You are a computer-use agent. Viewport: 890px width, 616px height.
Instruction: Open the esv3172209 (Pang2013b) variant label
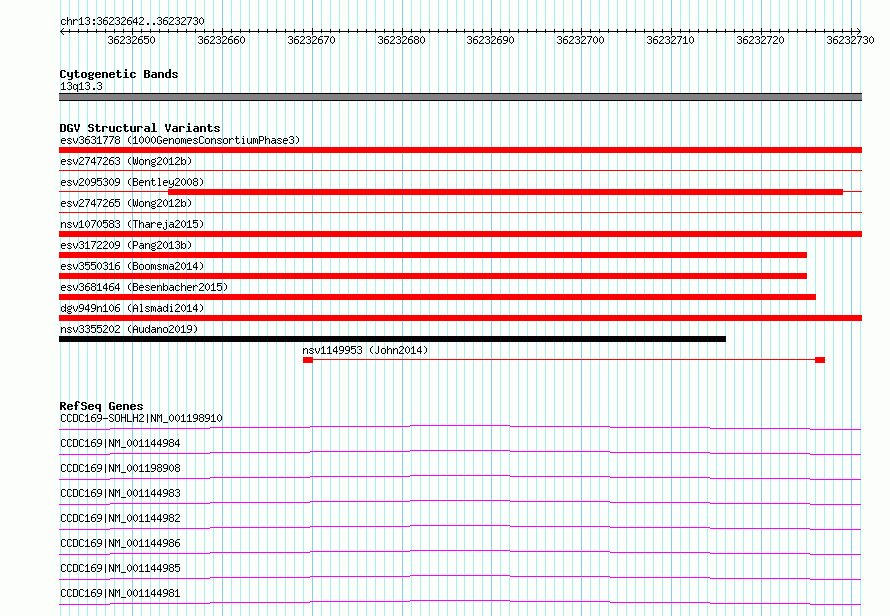126,245
